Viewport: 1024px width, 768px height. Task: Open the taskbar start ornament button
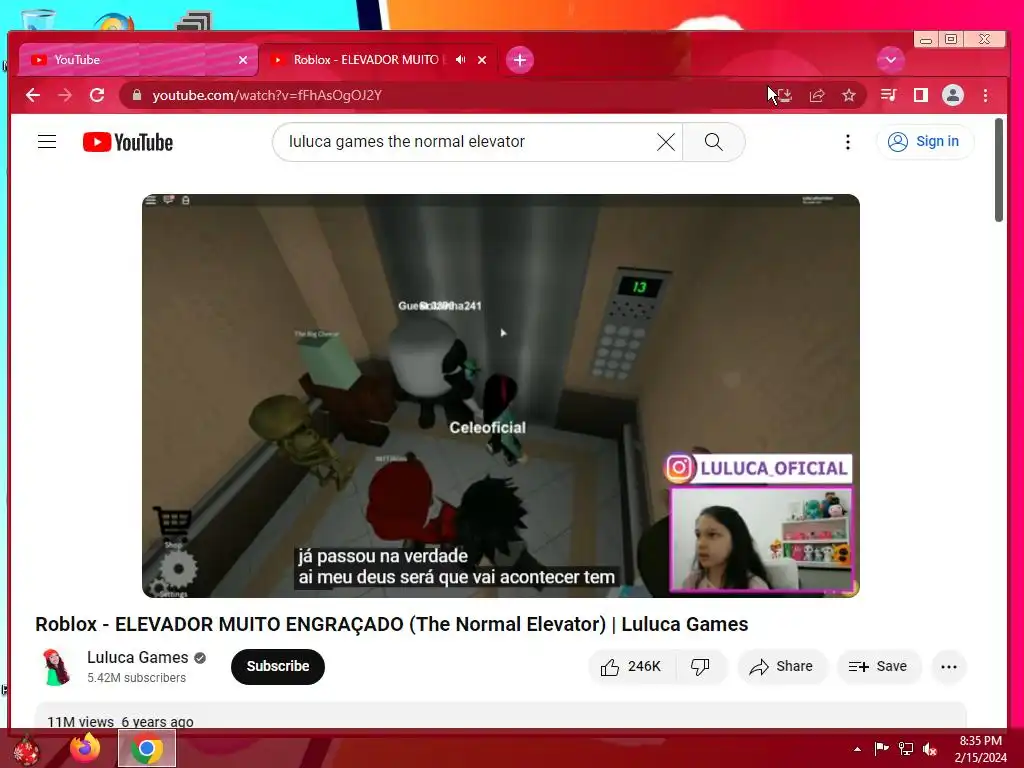click(x=26, y=749)
